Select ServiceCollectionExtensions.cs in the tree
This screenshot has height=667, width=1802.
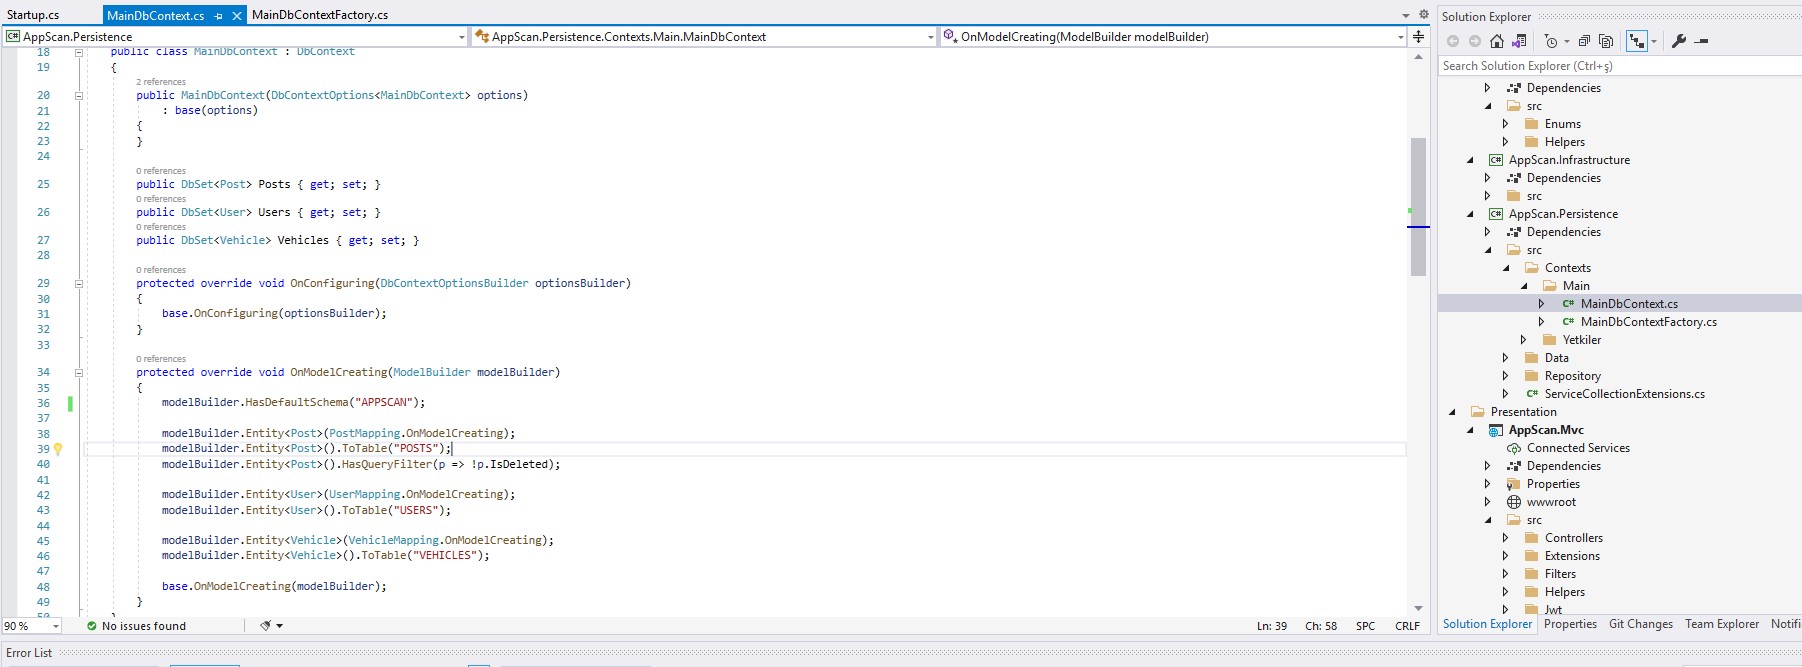coord(1624,394)
